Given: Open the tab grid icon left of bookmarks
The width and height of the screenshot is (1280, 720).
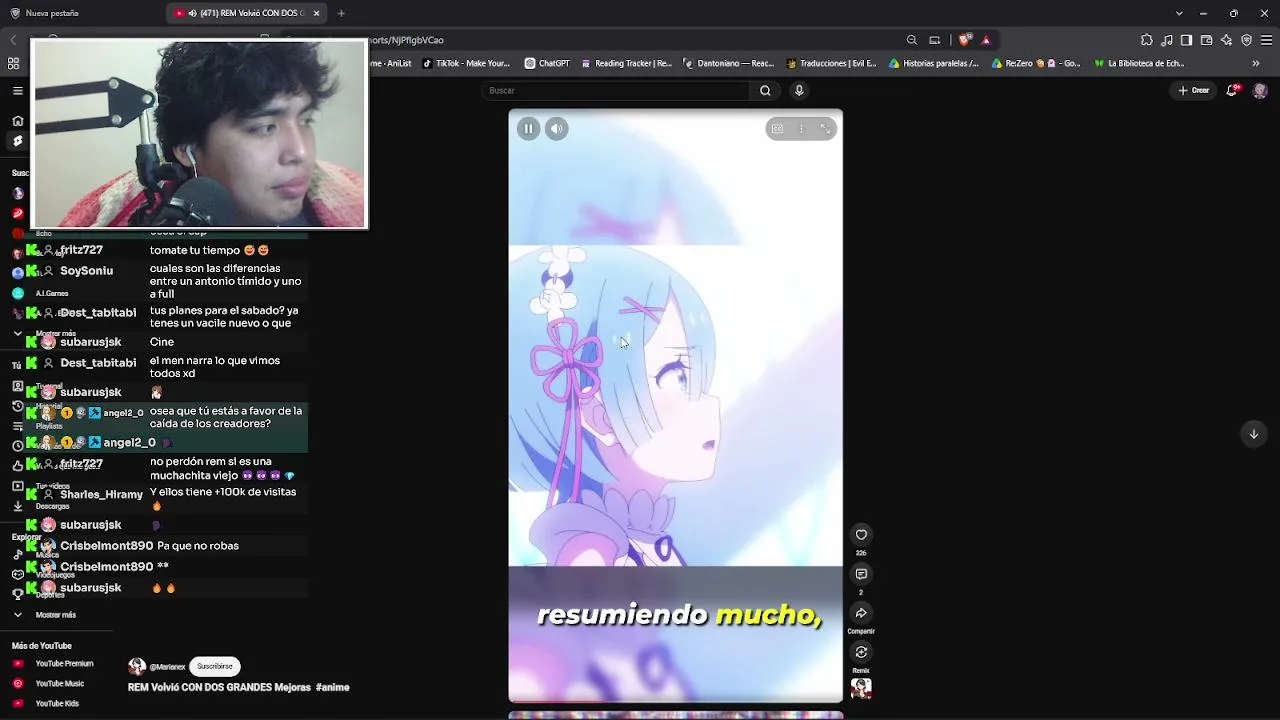Looking at the screenshot, I should (x=13, y=63).
